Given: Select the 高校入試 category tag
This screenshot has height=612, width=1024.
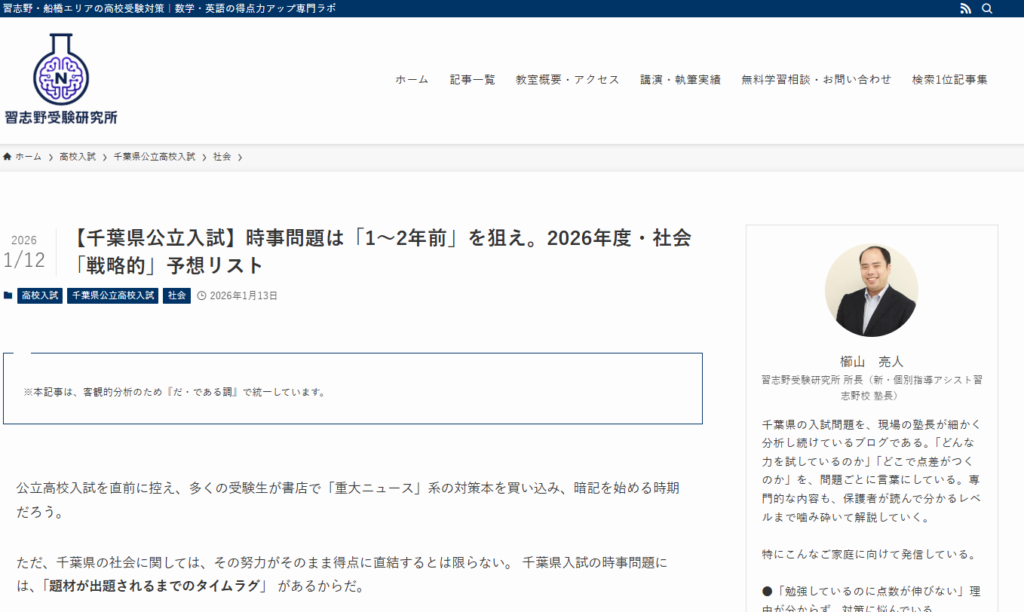Looking at the screenshot, I should click(40, 296).
